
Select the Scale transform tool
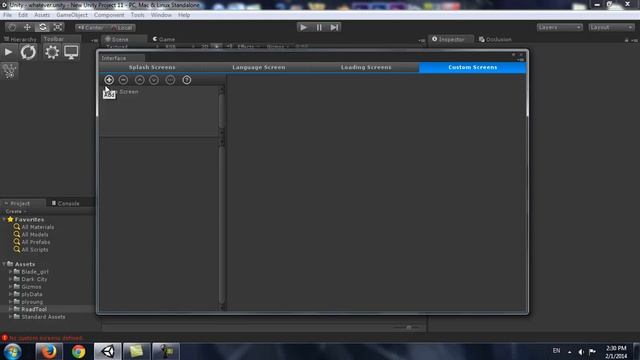coord(58,27)
